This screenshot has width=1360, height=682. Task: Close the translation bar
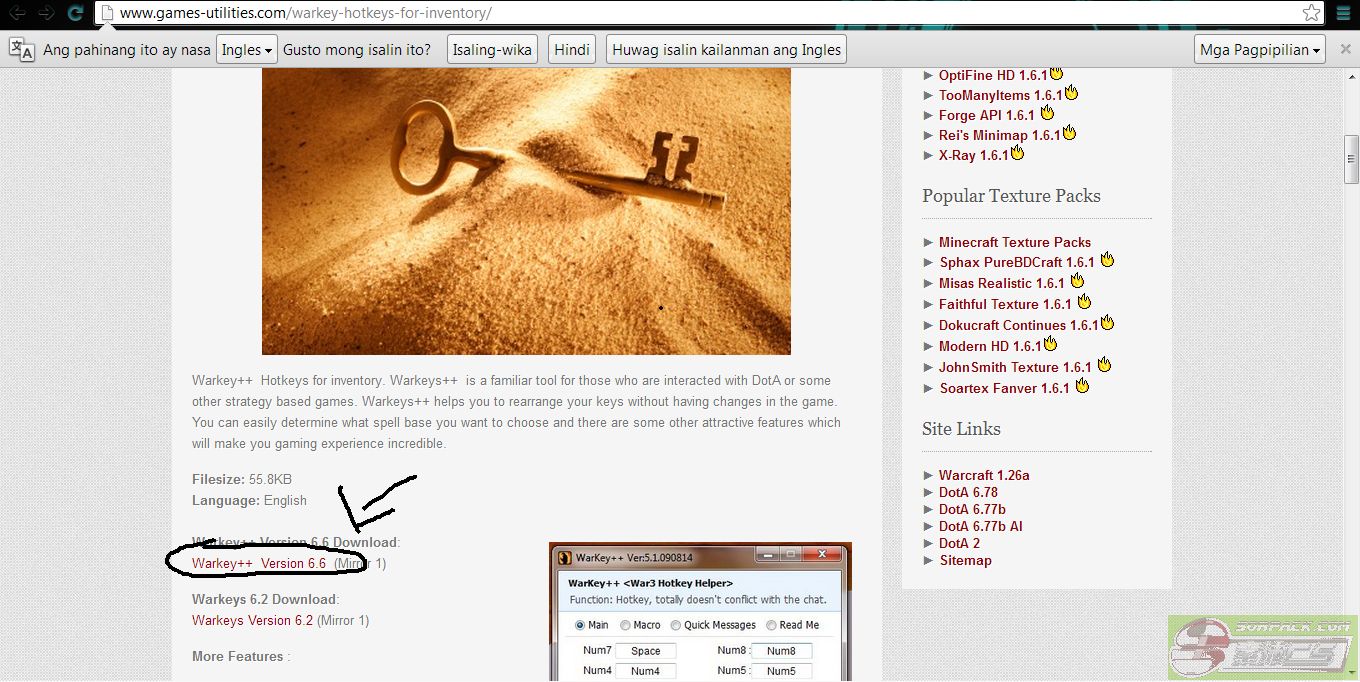pos(1344,49)
